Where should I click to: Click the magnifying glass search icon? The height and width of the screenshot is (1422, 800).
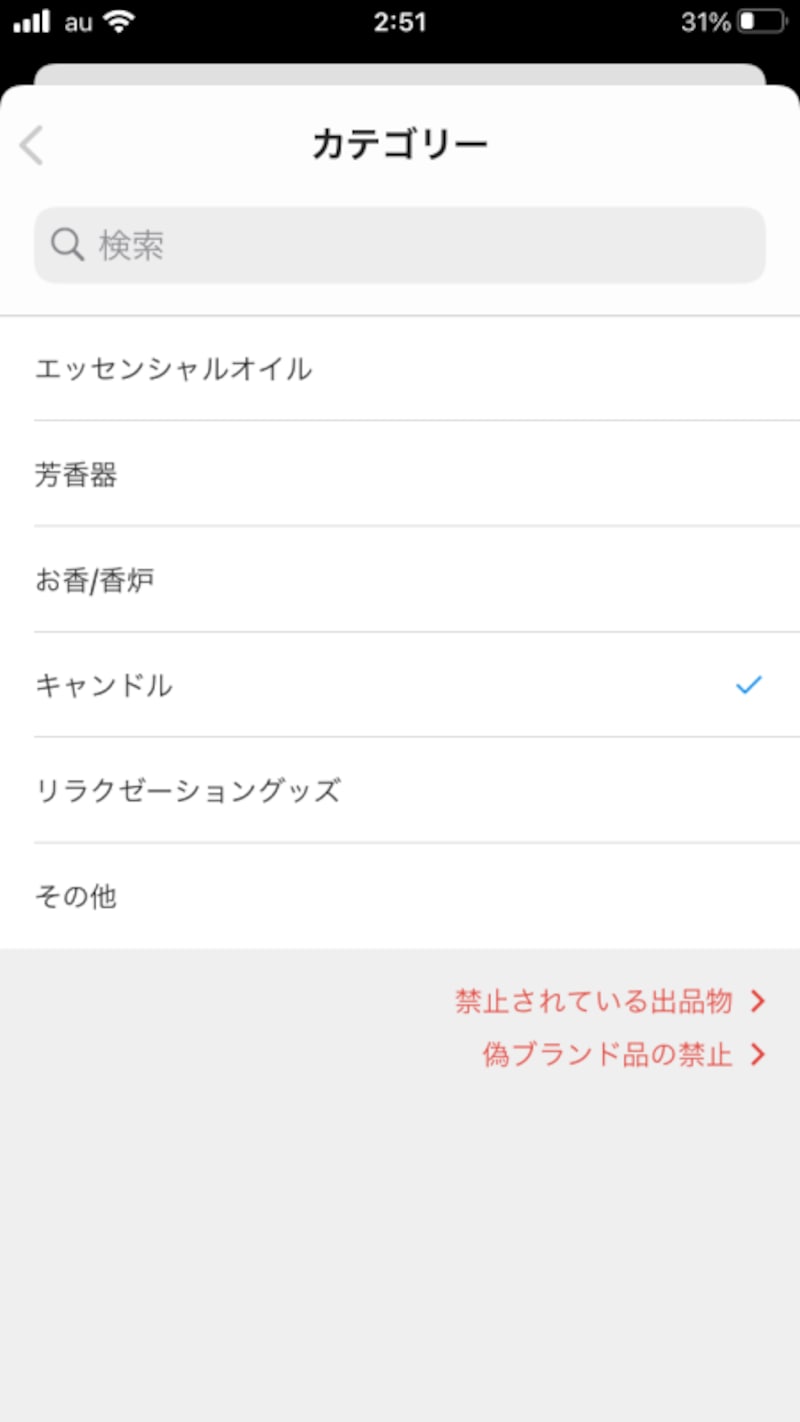pyautogui.click(x=66, y=243)
